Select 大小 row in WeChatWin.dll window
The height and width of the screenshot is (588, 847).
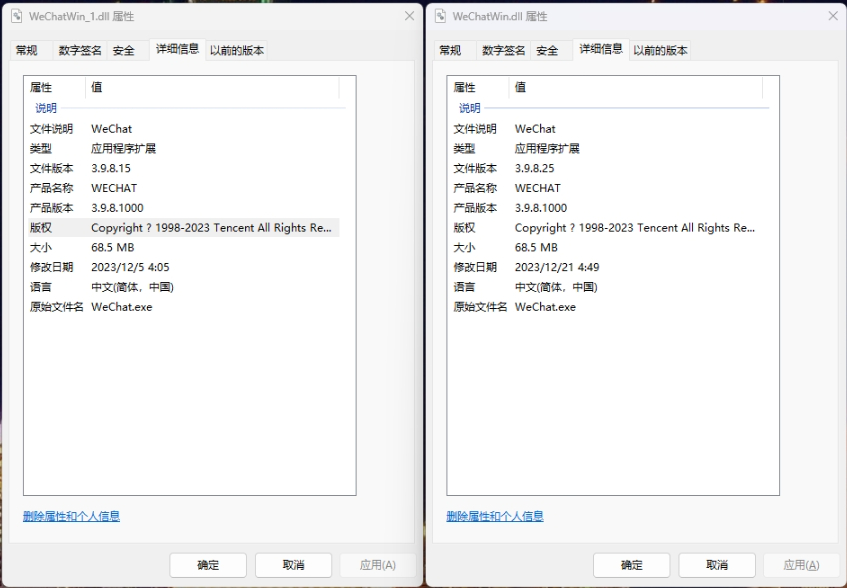[607, 248]
